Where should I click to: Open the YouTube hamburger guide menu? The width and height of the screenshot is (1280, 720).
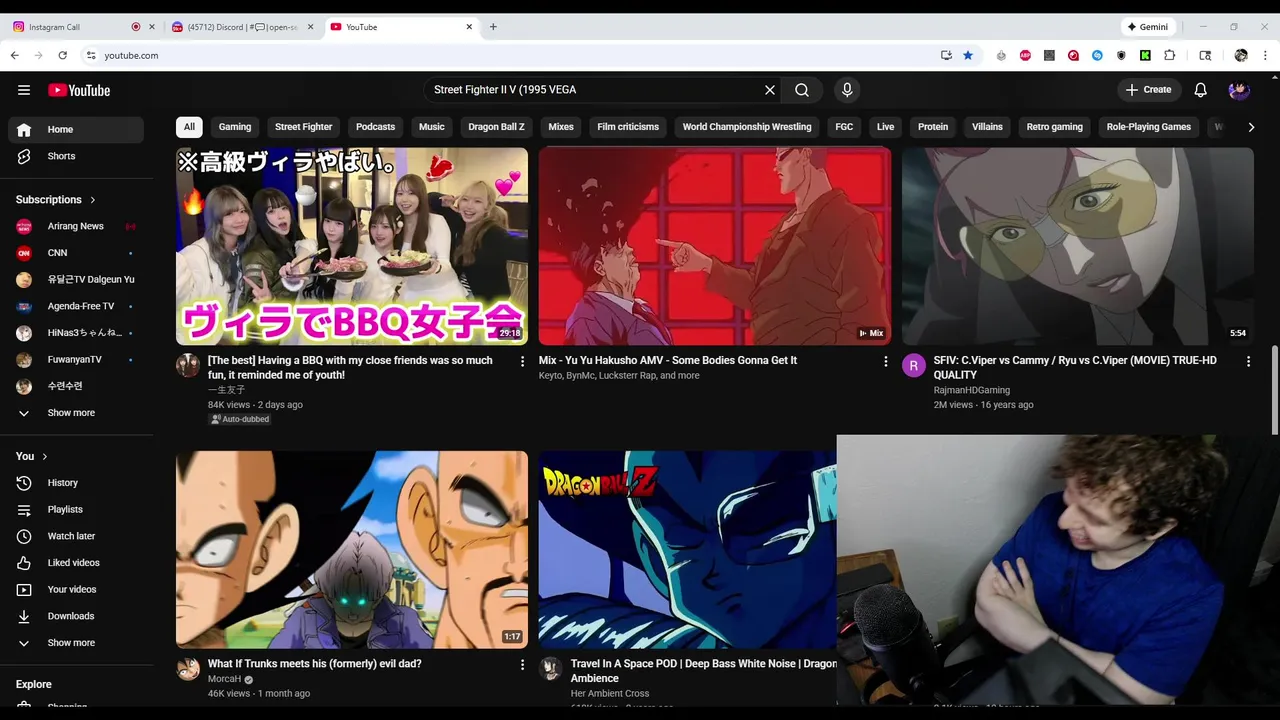(x=24, y=90)
